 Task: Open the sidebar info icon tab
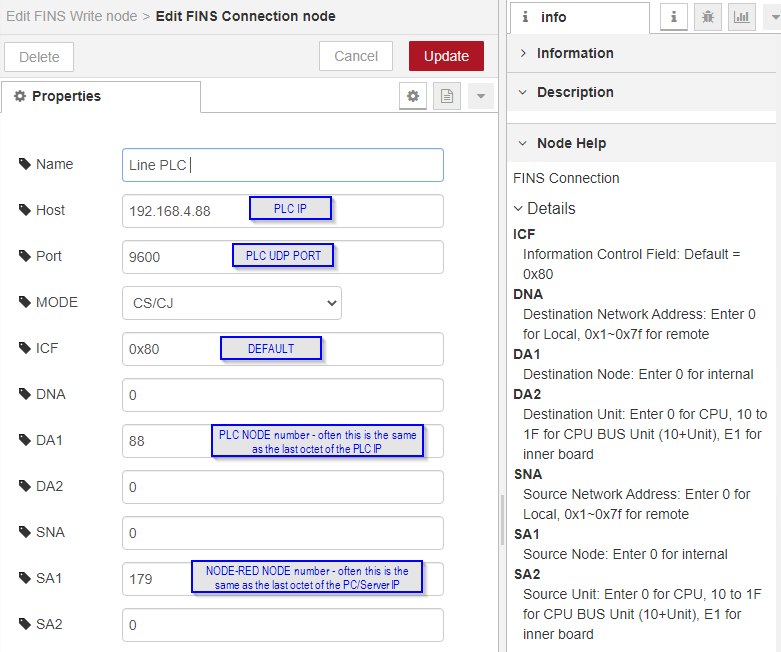tap(673, 17)
